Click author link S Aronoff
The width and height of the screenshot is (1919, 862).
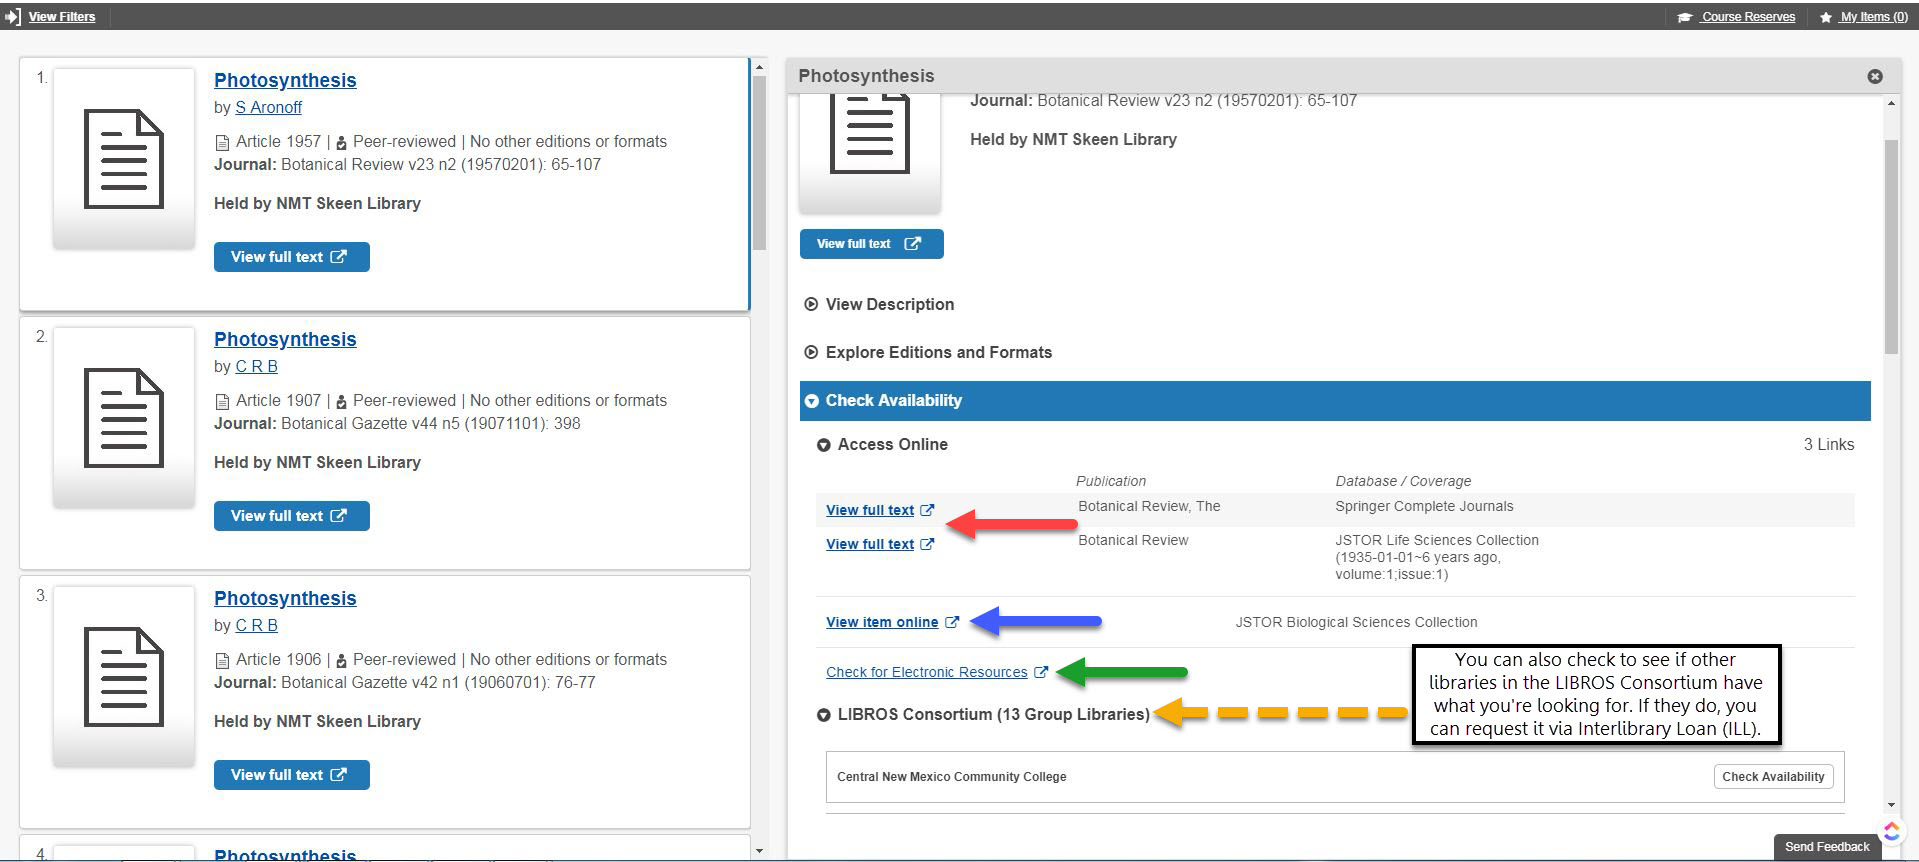coord(268,107)
